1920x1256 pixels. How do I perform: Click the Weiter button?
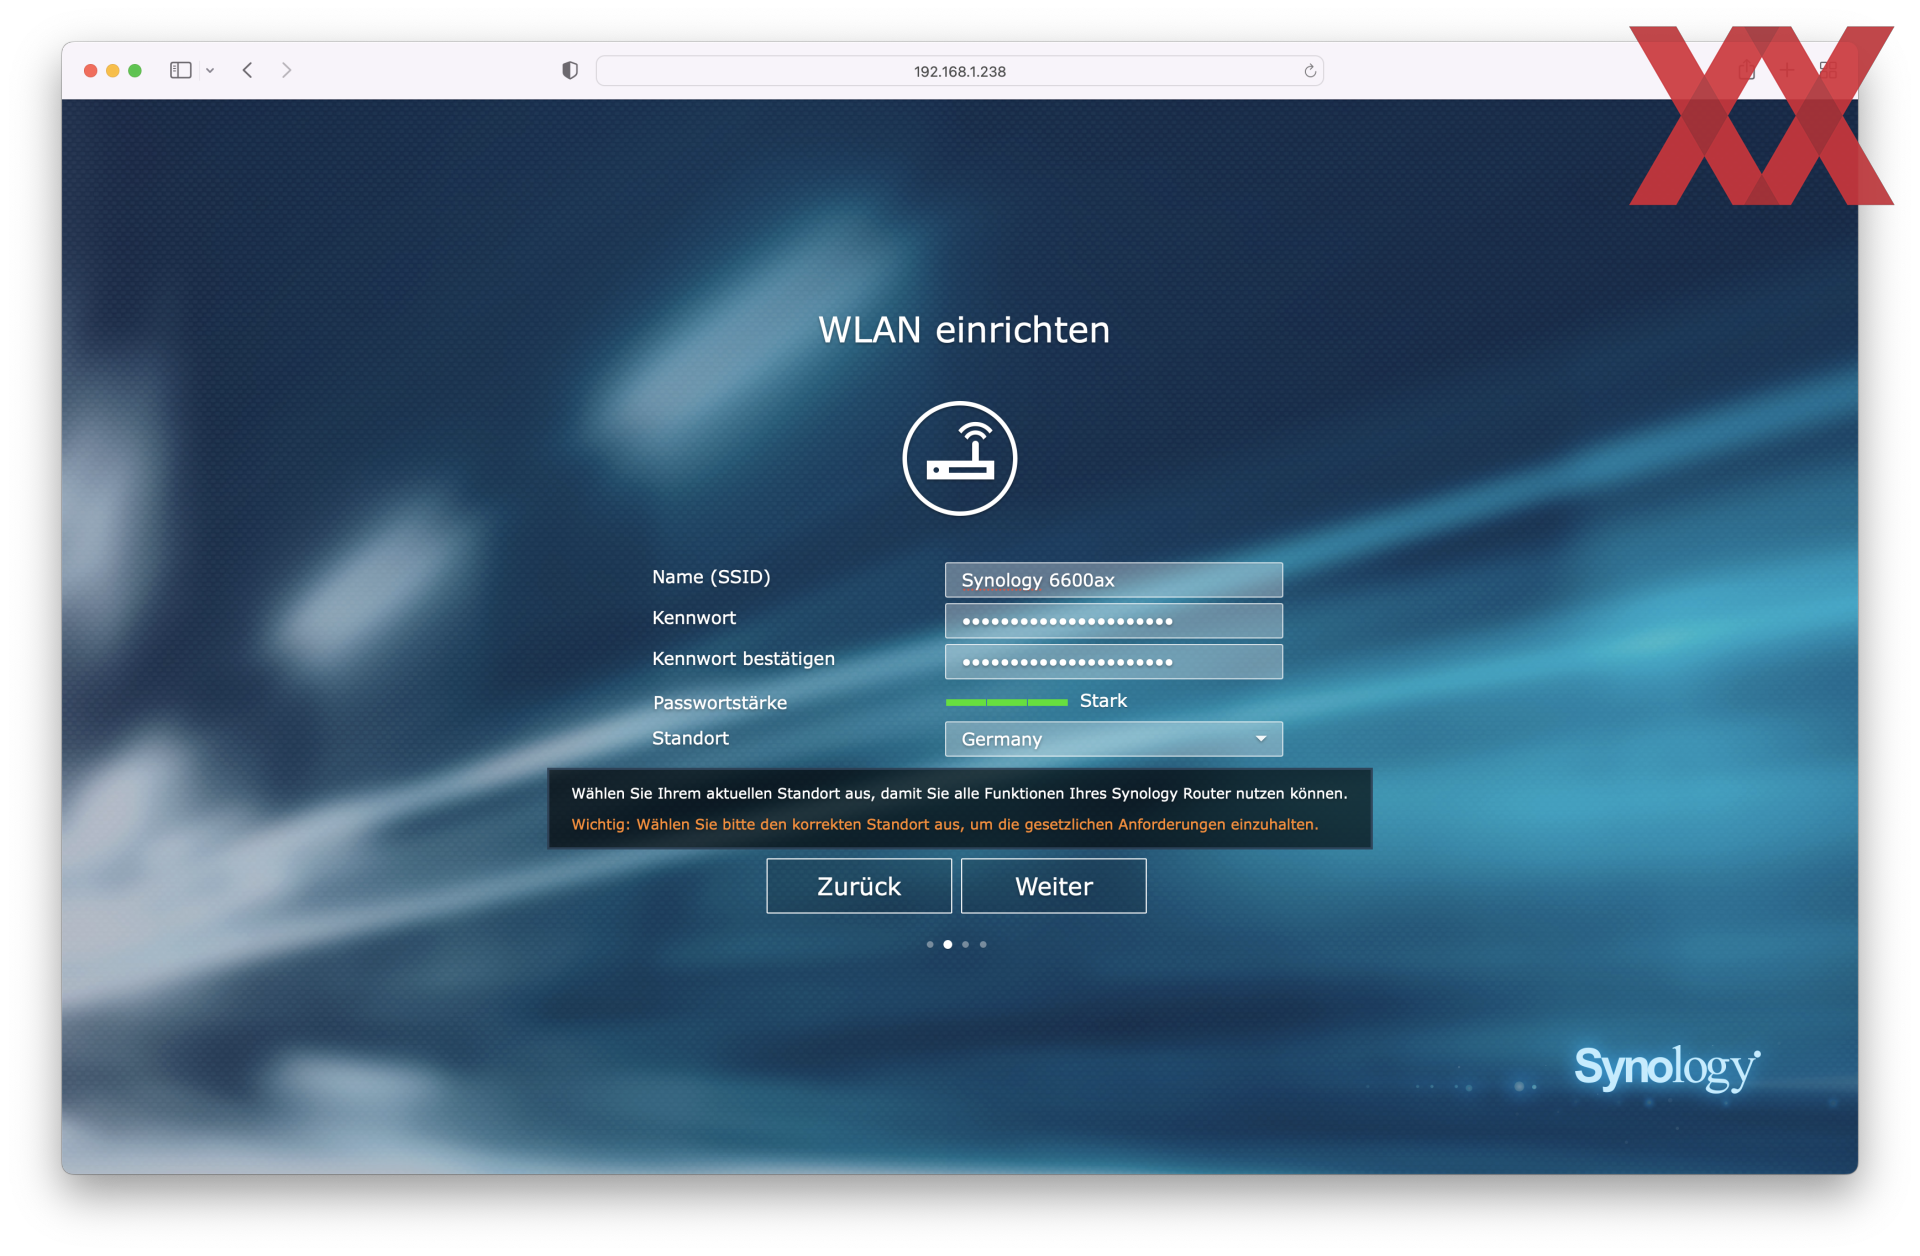coord(1054,886)
